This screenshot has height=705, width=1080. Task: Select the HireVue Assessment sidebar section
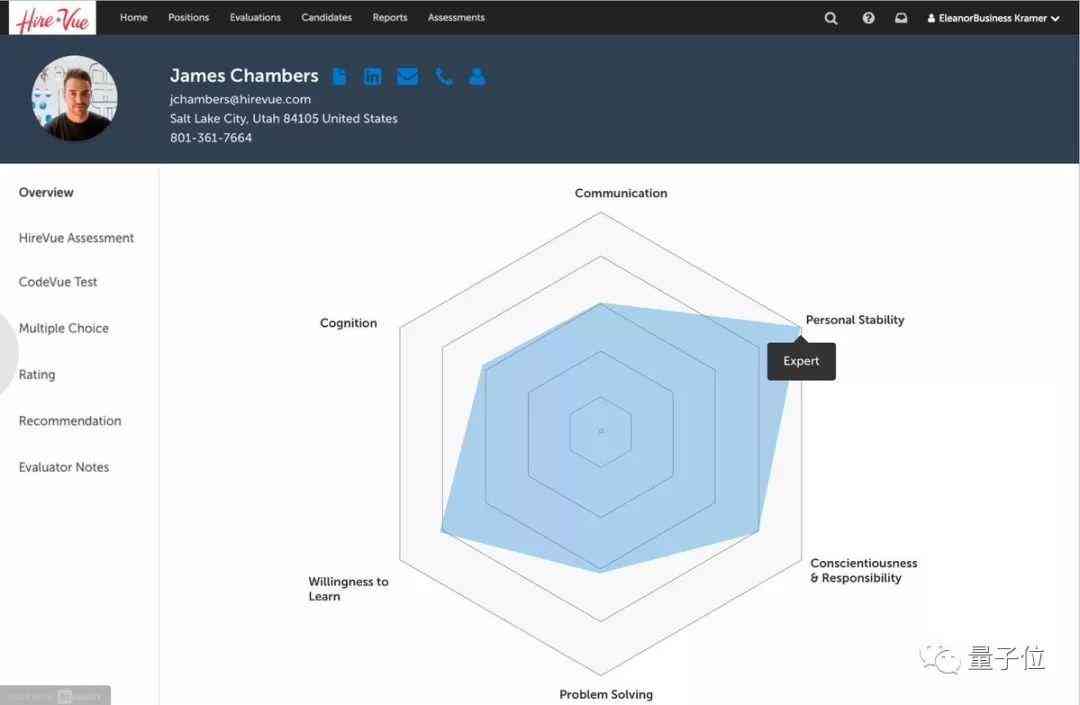[76, 238]
